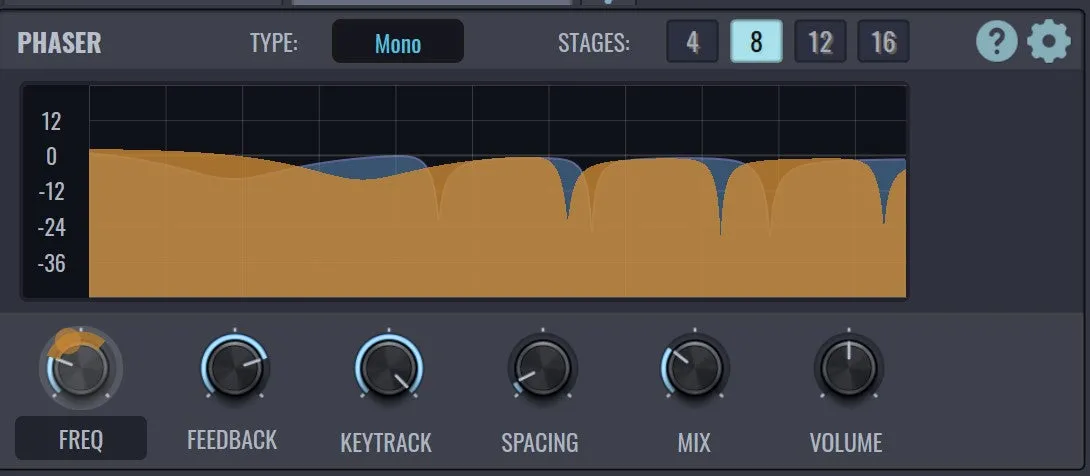
Task: Click the TYPE: label
Action: [x=274, y=43]
